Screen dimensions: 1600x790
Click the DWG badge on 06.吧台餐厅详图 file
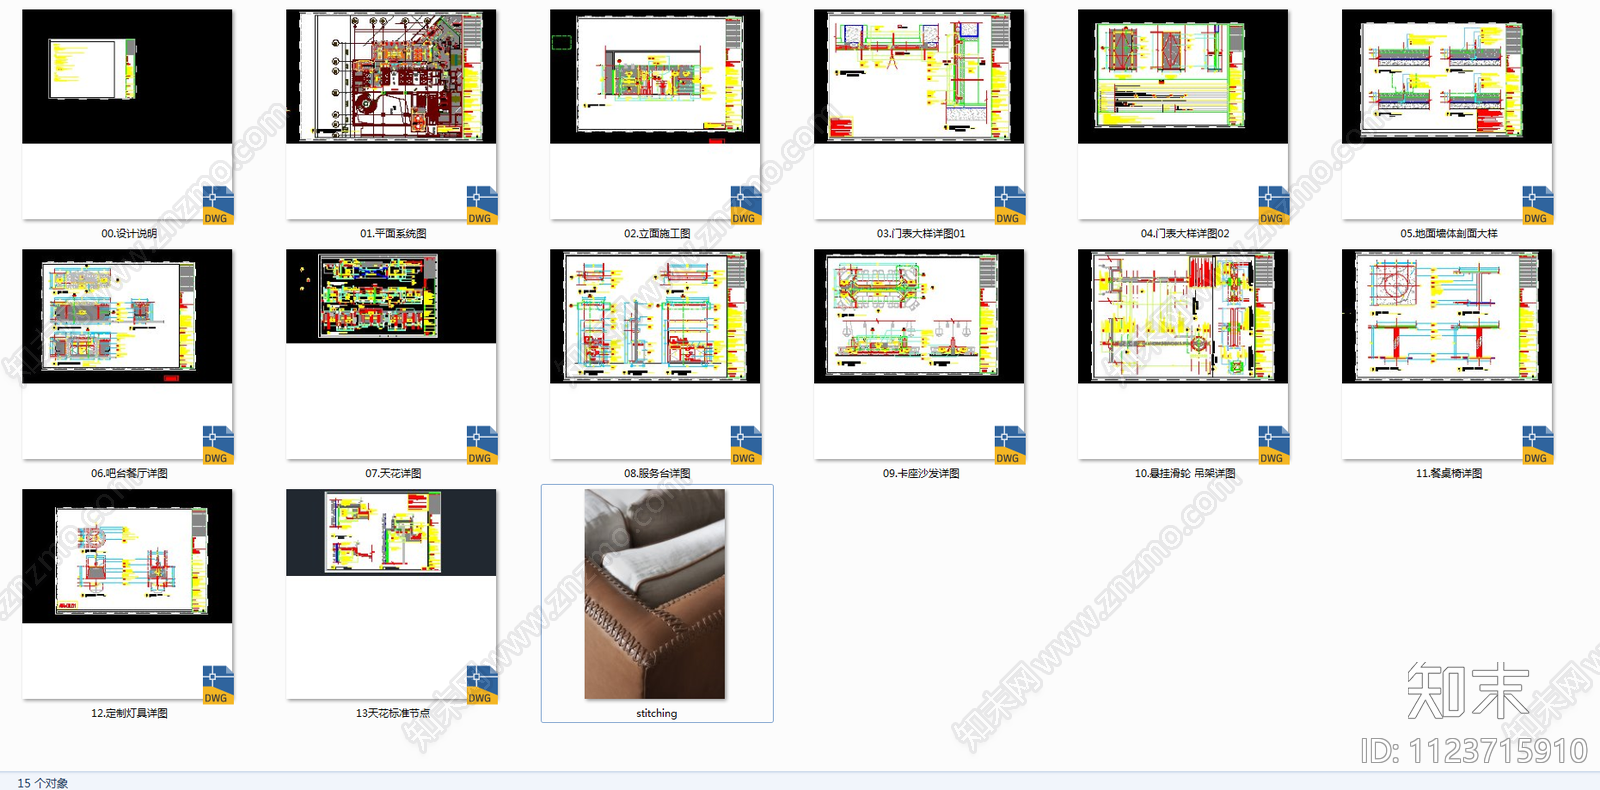[218, 445]
